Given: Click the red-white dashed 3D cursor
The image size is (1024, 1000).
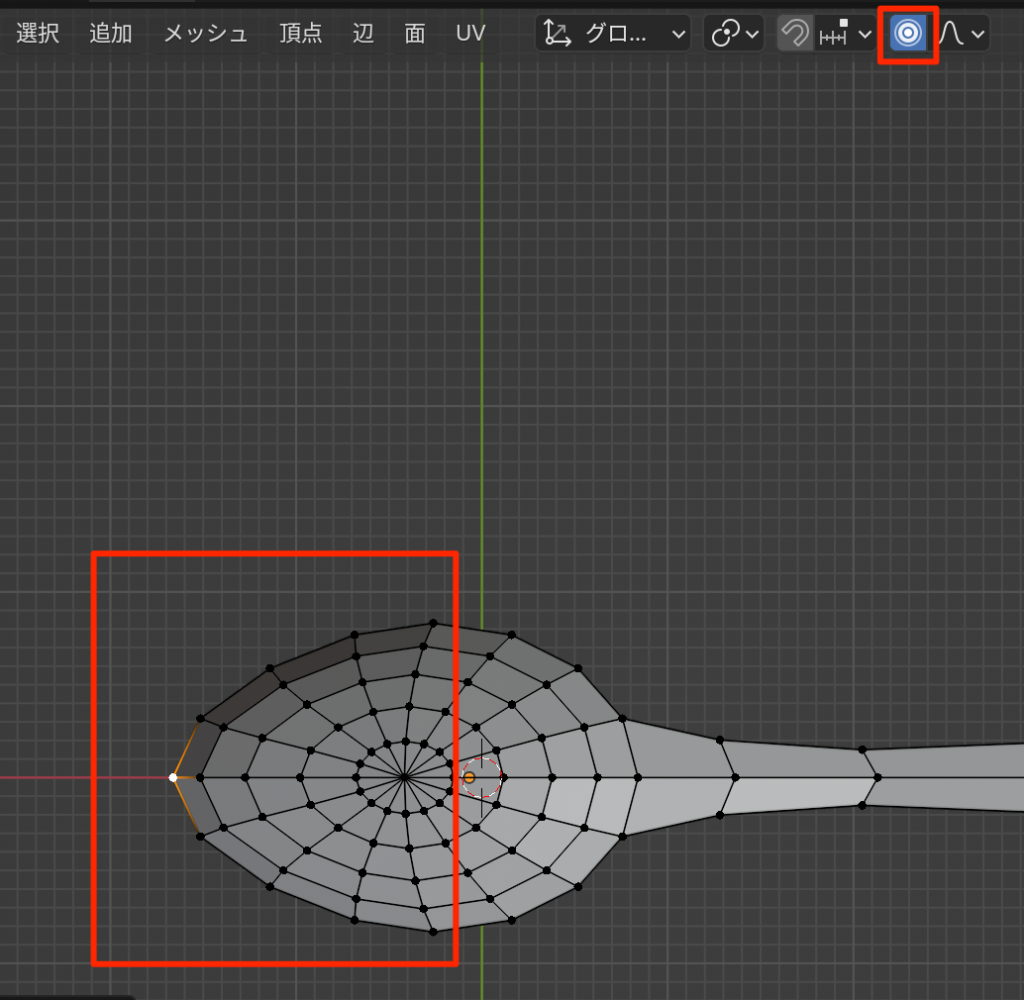Looking at the screenshot, I should pos(482,777).
